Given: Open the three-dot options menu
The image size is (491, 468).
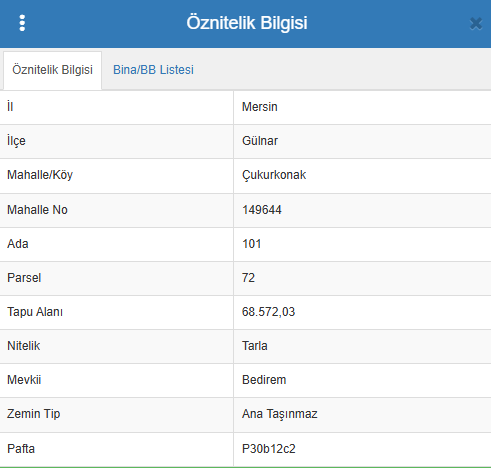Looking at the screenshot, I should (x=22, y=23).
